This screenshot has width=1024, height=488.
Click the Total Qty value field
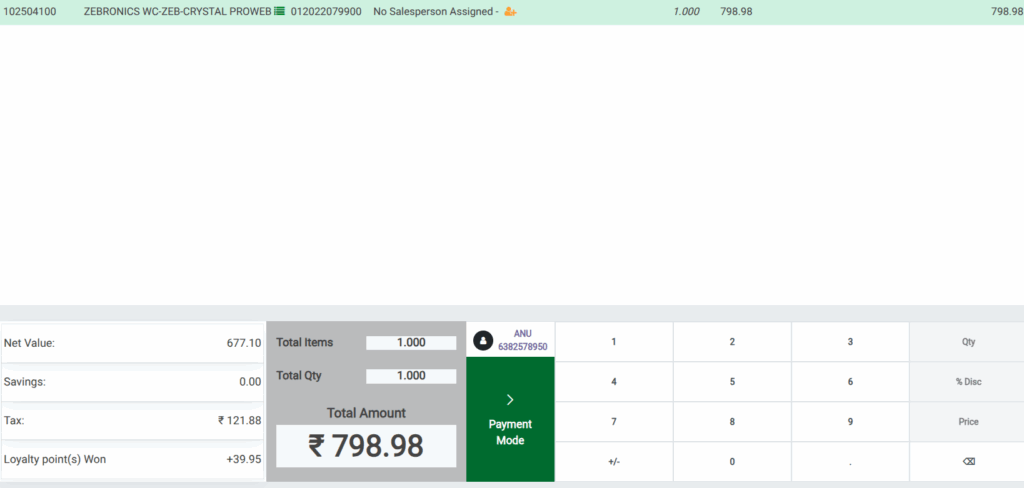[x=411, y=376]
